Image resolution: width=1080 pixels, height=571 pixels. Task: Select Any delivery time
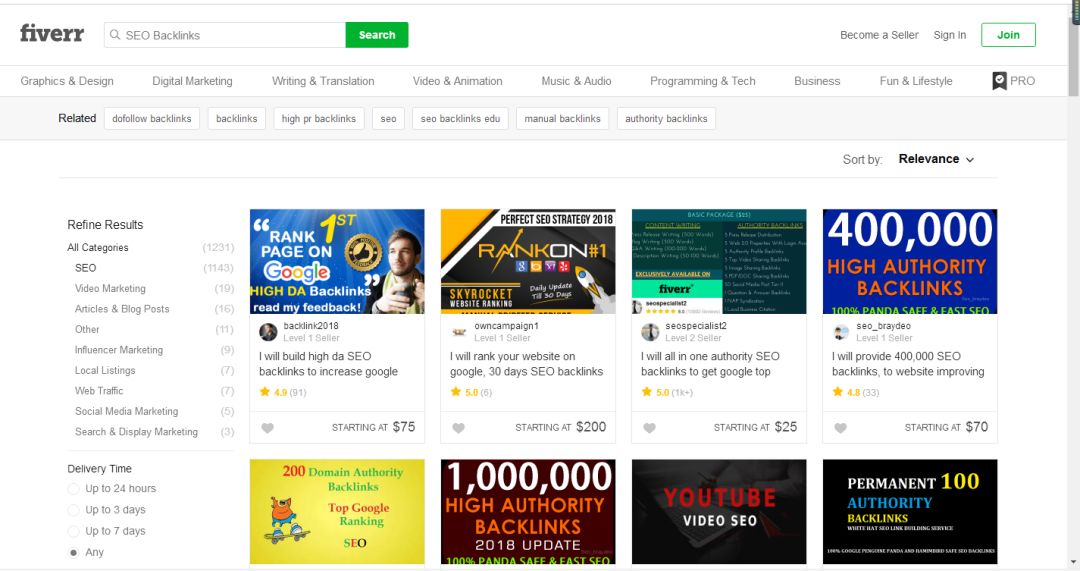tap(74, 552)
